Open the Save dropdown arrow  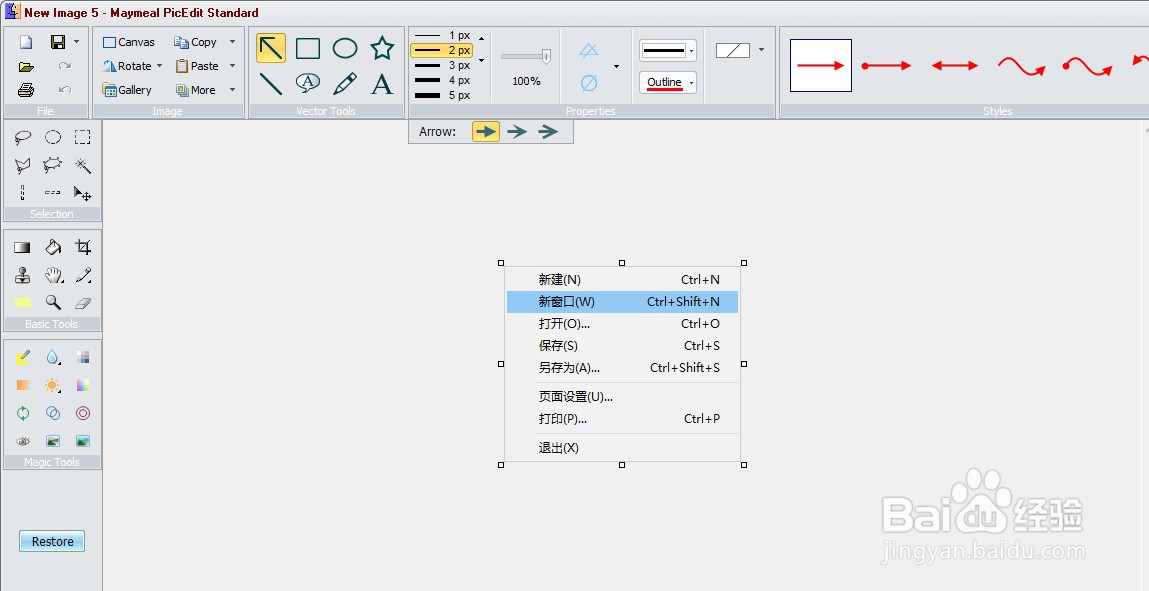[x=76, y=42]
